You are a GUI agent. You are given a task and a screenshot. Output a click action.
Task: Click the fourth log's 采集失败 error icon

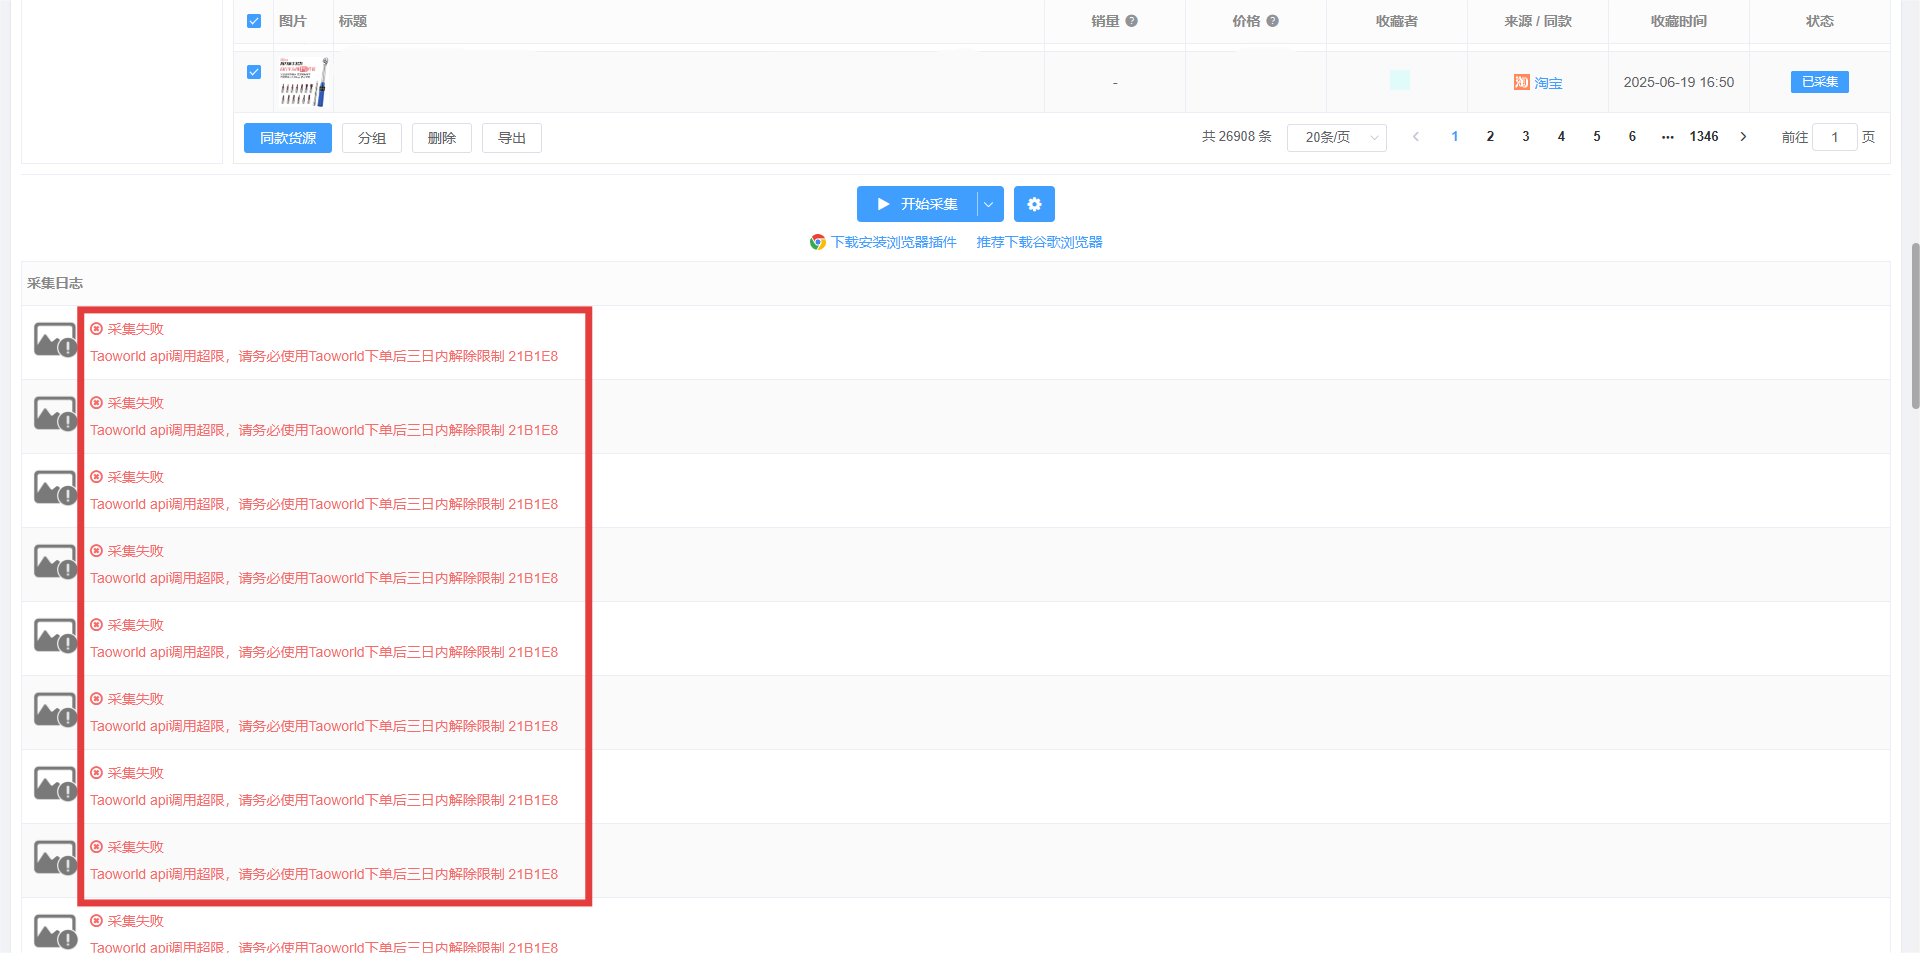click(x=97, y=551)
